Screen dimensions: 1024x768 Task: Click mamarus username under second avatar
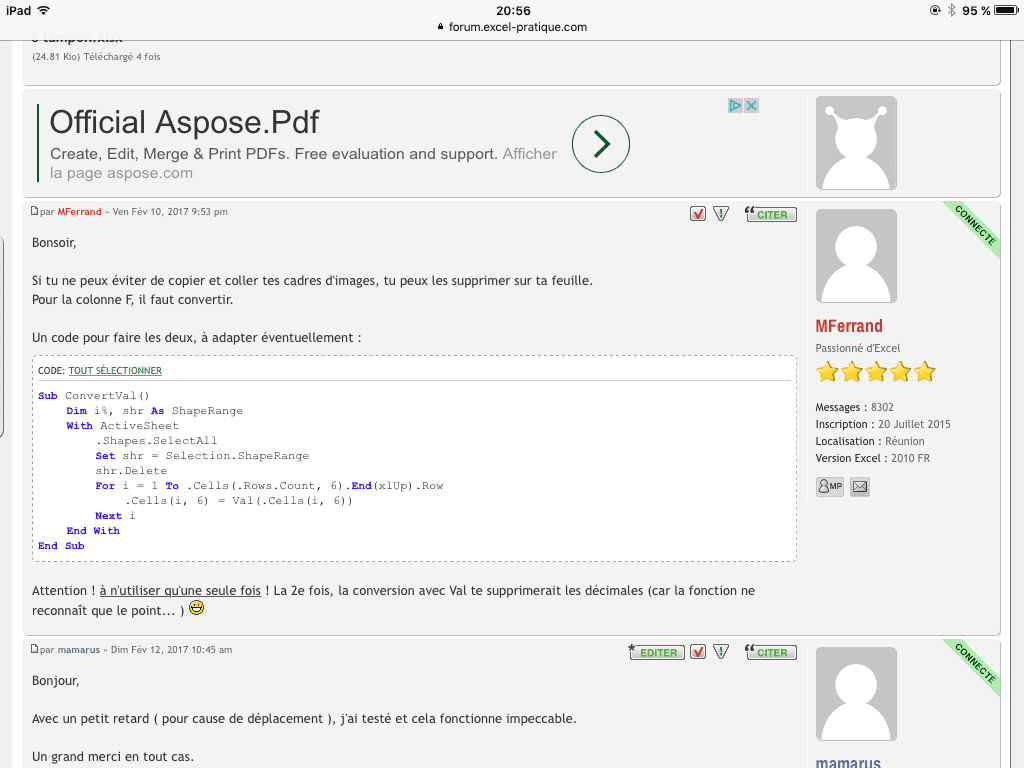[848, 761]
